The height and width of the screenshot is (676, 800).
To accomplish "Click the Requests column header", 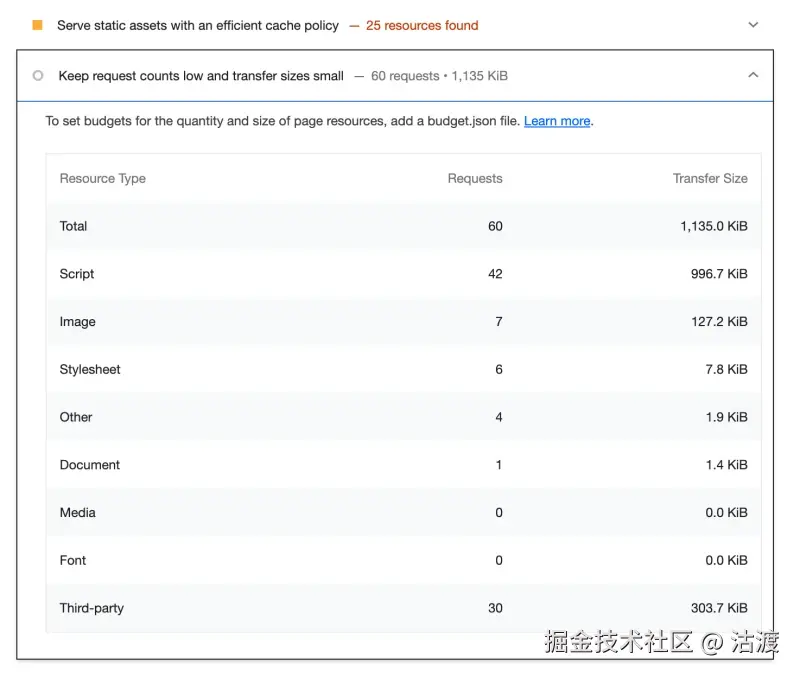I will coord(474,178).
